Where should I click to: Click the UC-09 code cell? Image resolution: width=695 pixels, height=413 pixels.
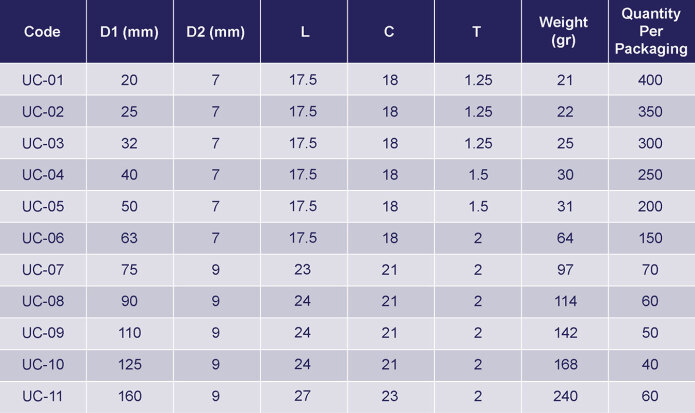43,333
